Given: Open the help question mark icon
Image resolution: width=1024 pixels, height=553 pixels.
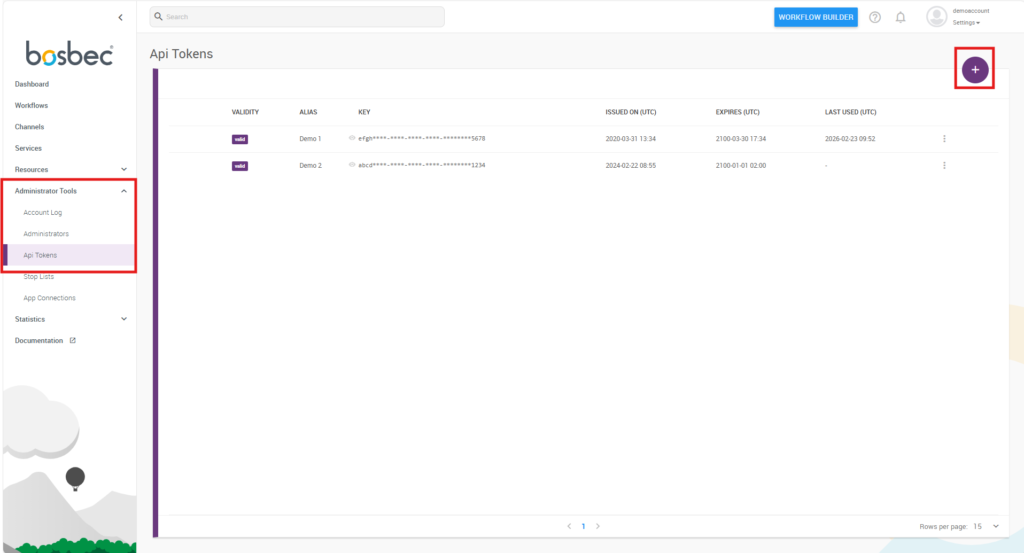Looking at the screenshot, I should pyautogui.click(x=875, y=17).
